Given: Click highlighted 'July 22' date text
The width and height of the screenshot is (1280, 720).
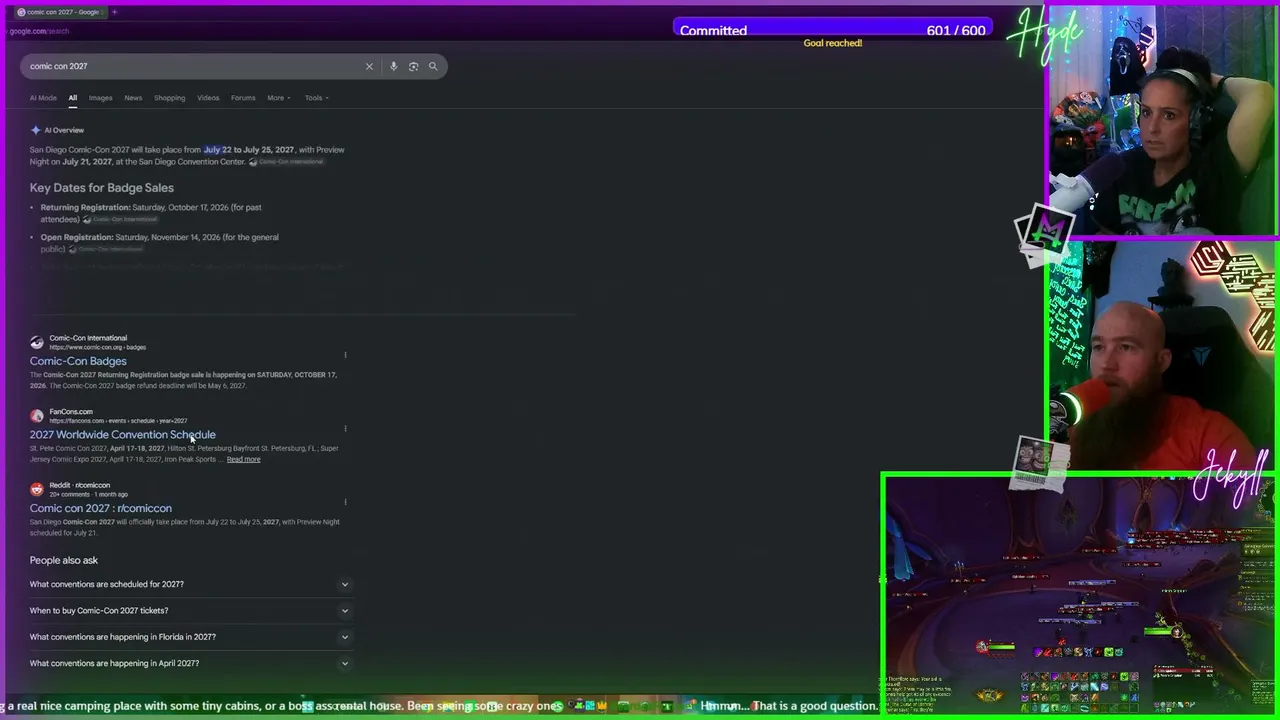Looking at the screenshot, I should [217, 150].
